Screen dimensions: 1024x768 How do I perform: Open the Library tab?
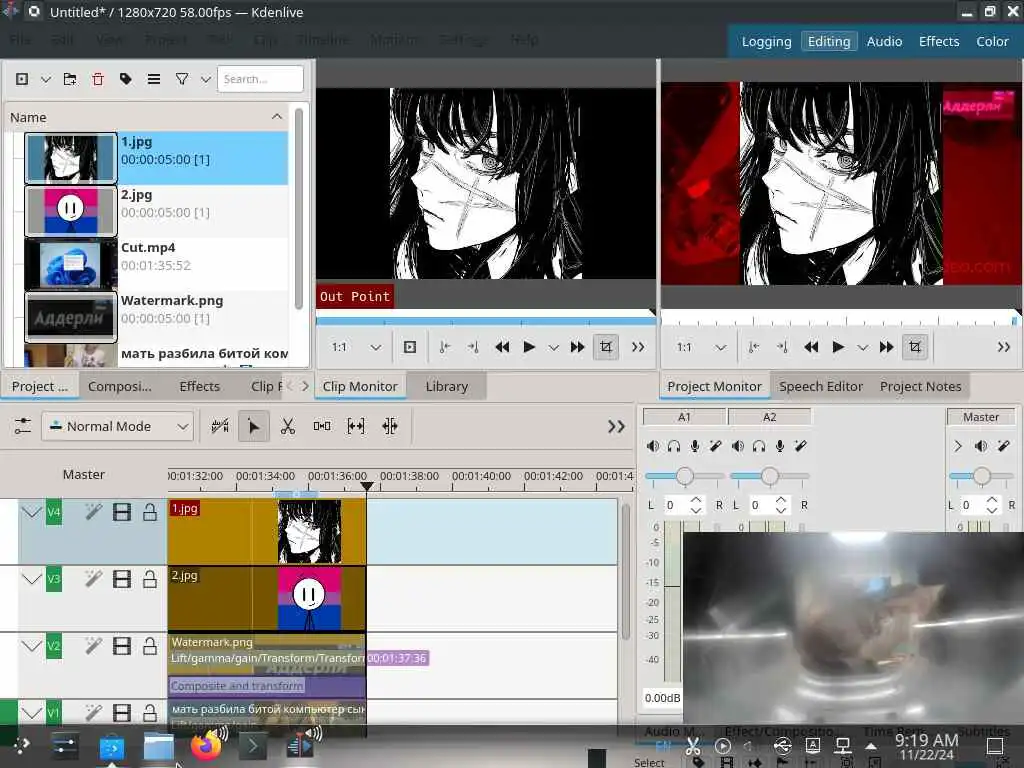447,387
